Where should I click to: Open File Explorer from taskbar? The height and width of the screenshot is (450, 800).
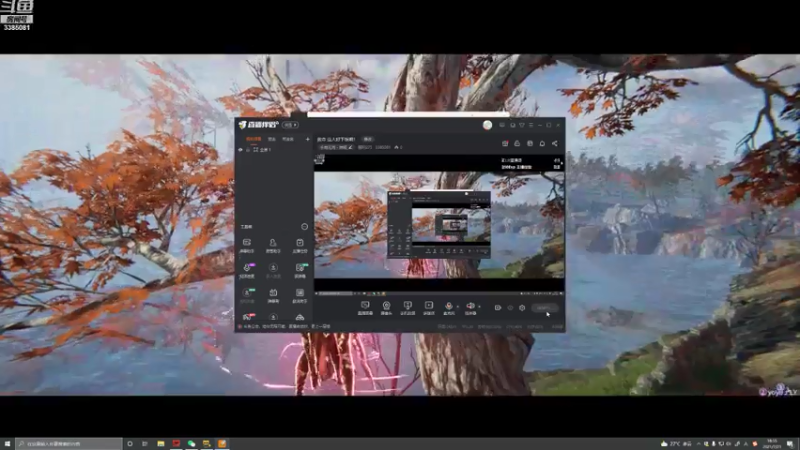coord(160,444)
